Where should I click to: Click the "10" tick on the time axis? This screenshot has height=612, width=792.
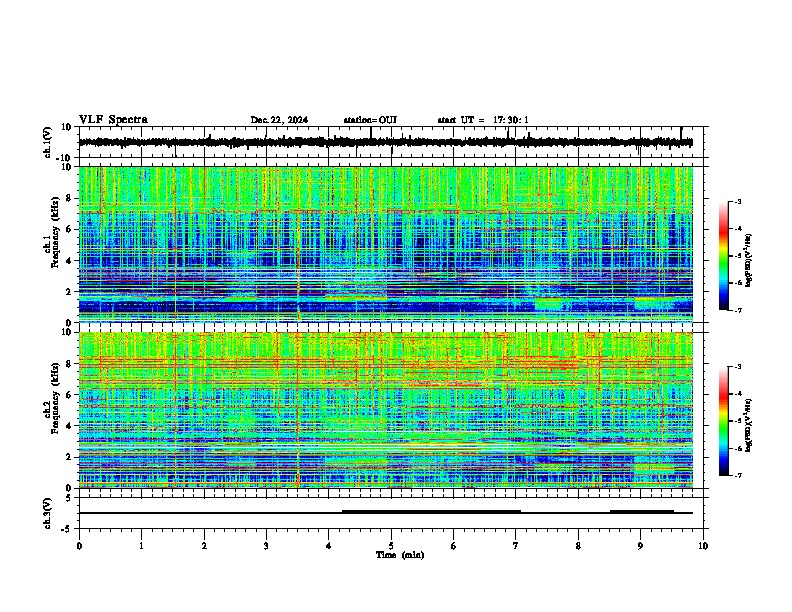pos(703,546)
